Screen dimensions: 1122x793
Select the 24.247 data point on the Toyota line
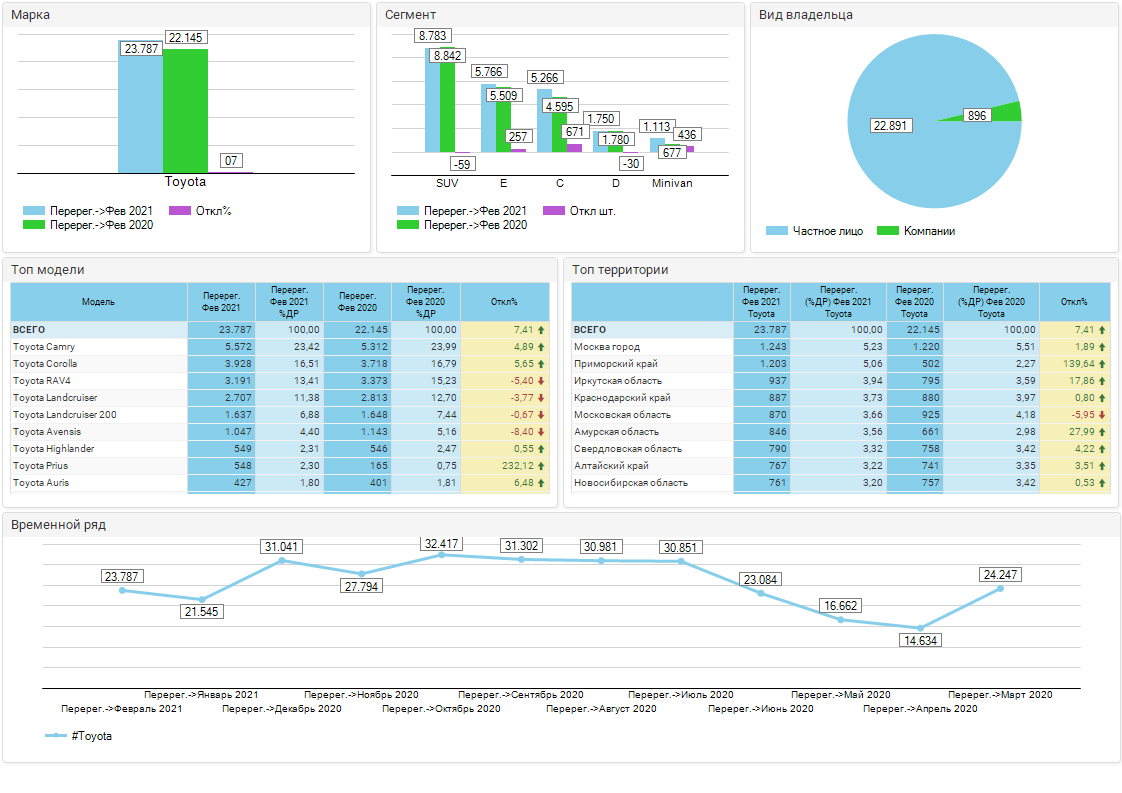coord(1000,588)
